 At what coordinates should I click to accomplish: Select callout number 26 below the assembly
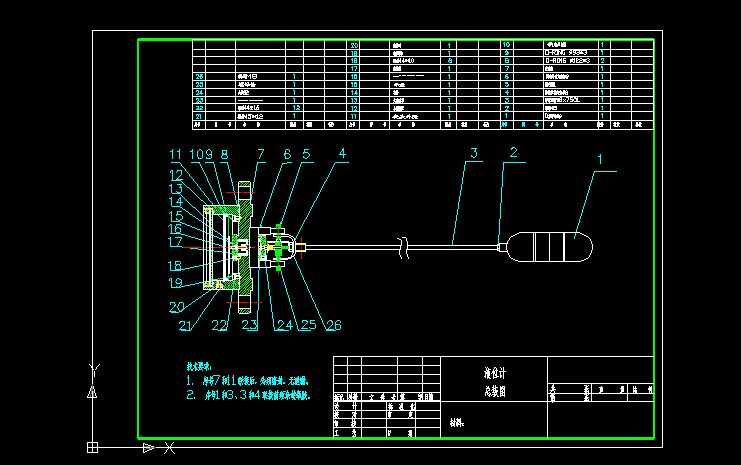pos(334,325)
